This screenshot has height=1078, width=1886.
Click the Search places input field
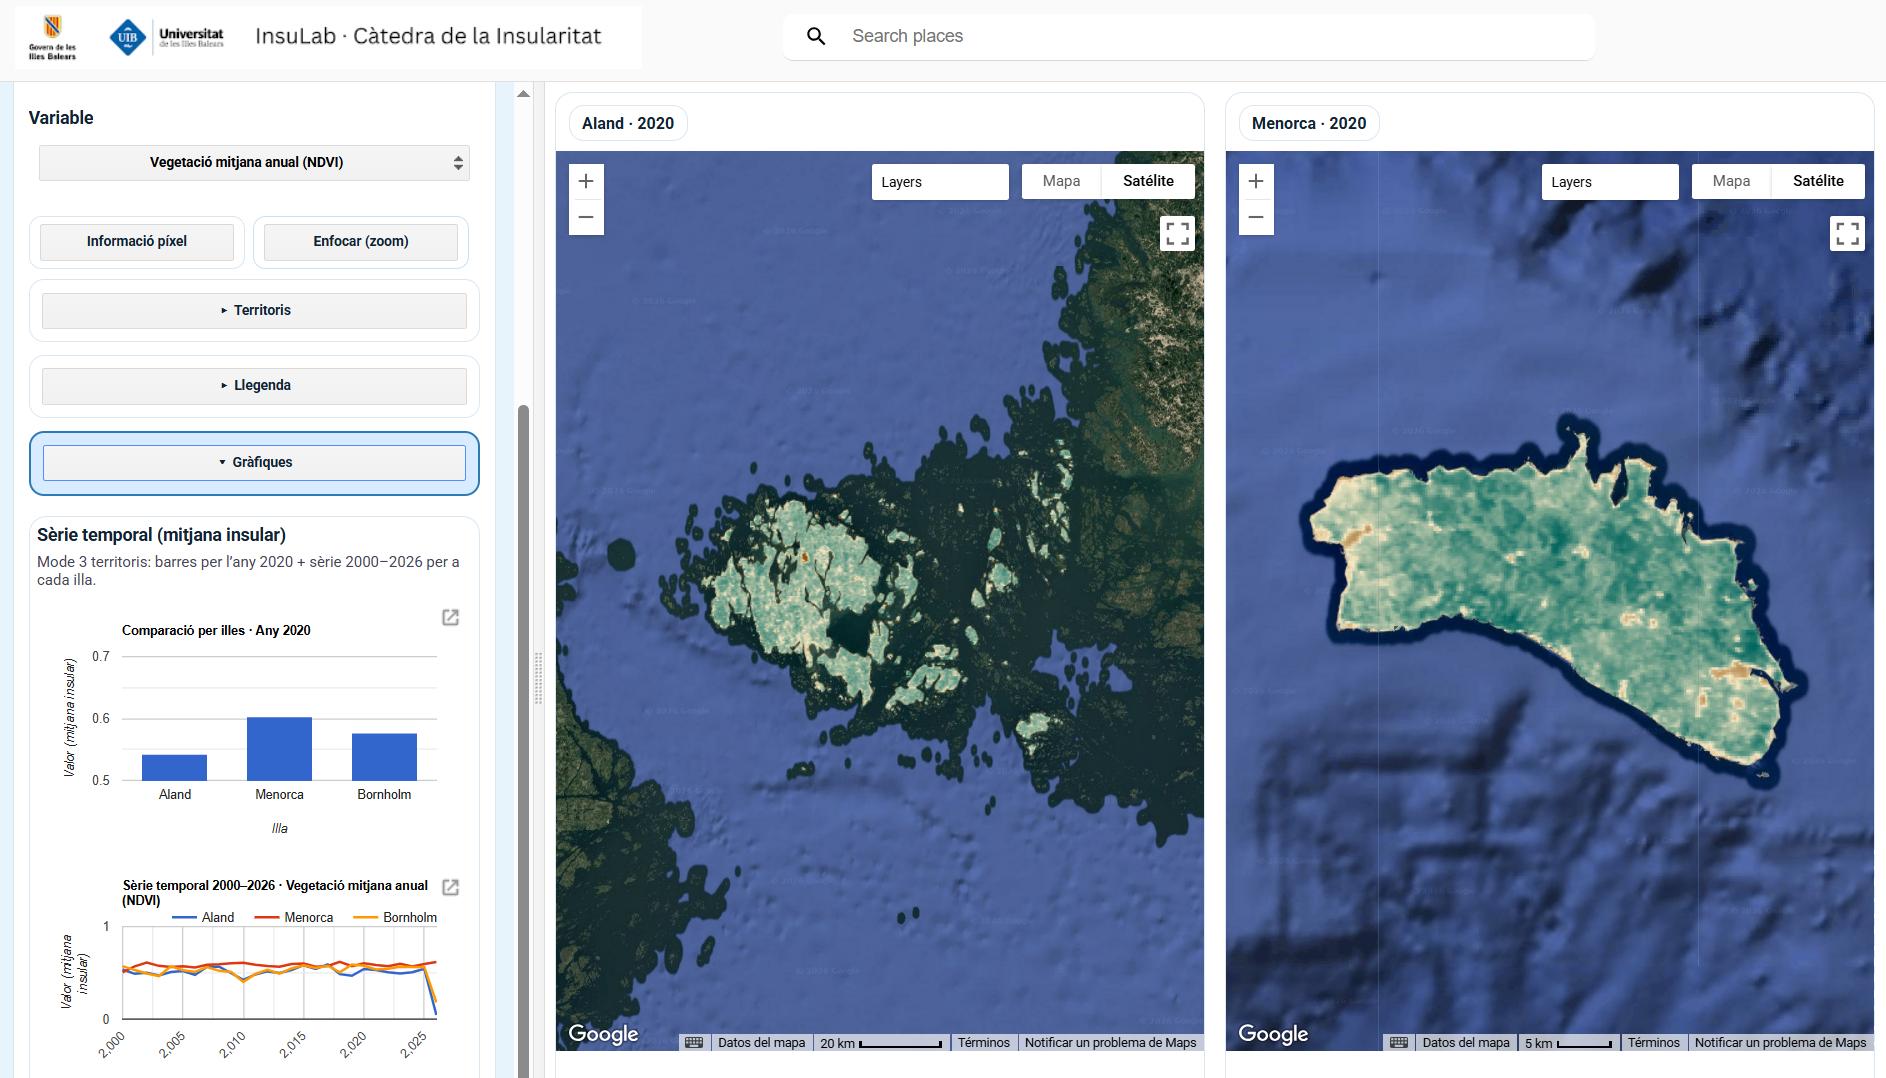[x=1200, y=36]
